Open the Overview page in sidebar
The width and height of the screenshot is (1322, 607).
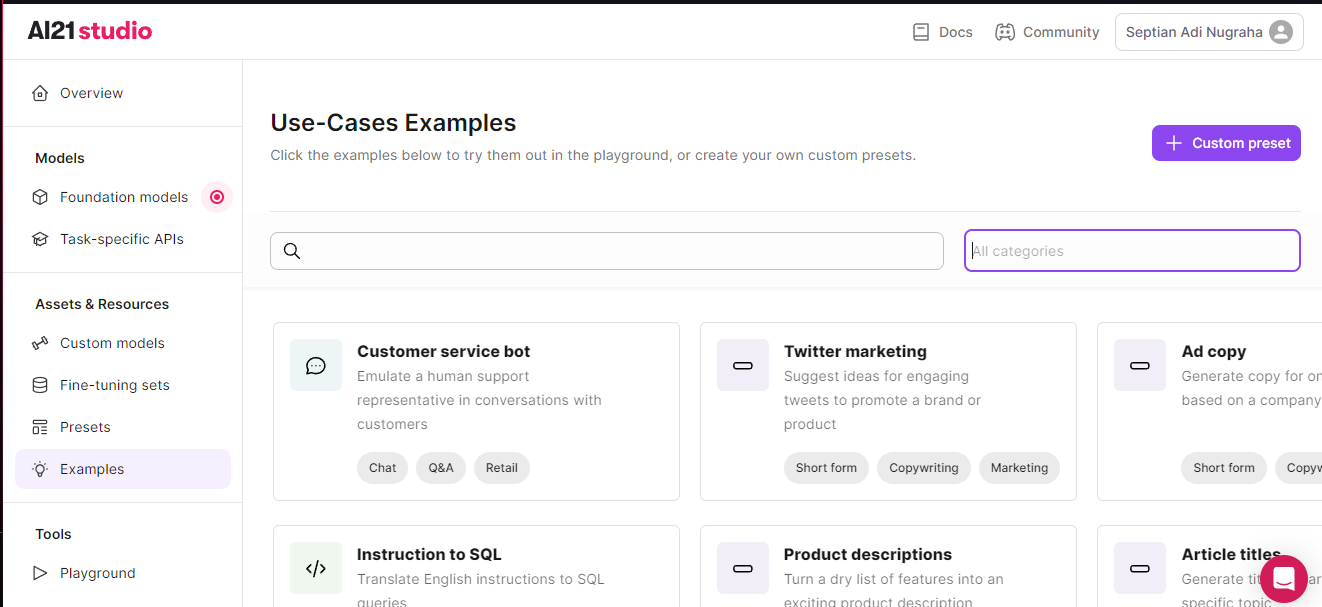[x=91, y=93]
